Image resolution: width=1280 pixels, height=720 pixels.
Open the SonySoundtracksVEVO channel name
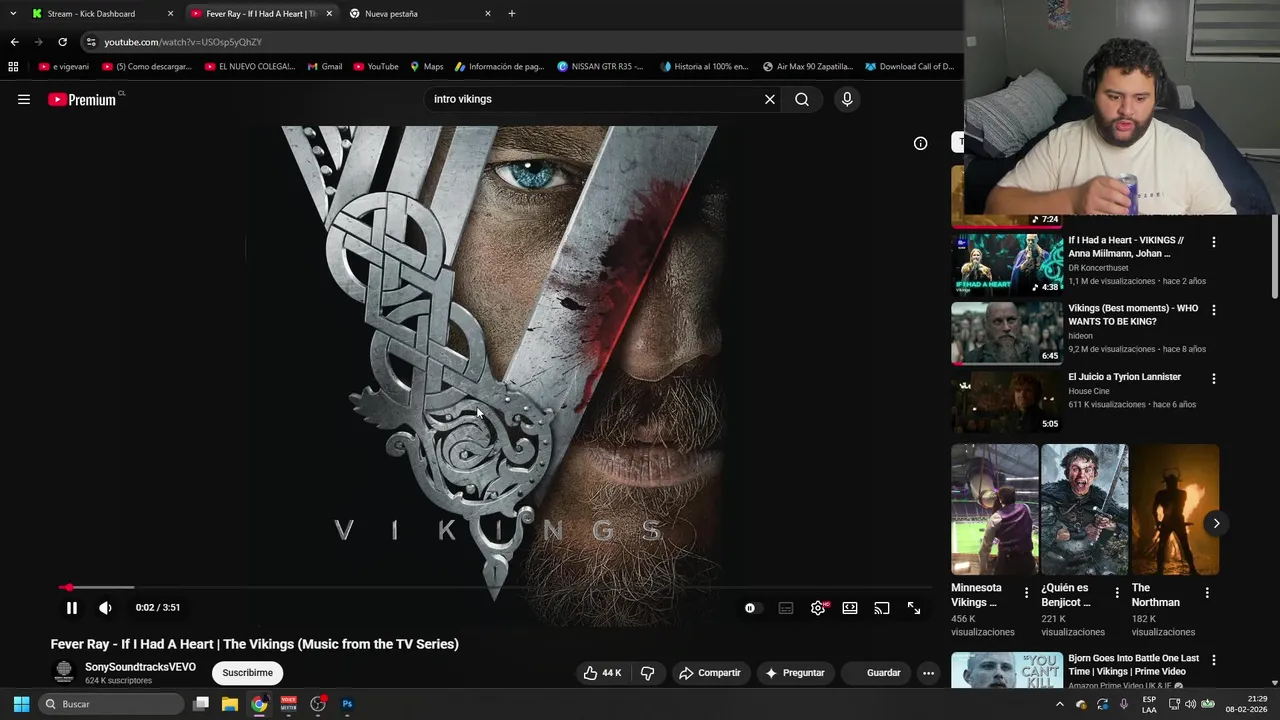tap(140, 667)
